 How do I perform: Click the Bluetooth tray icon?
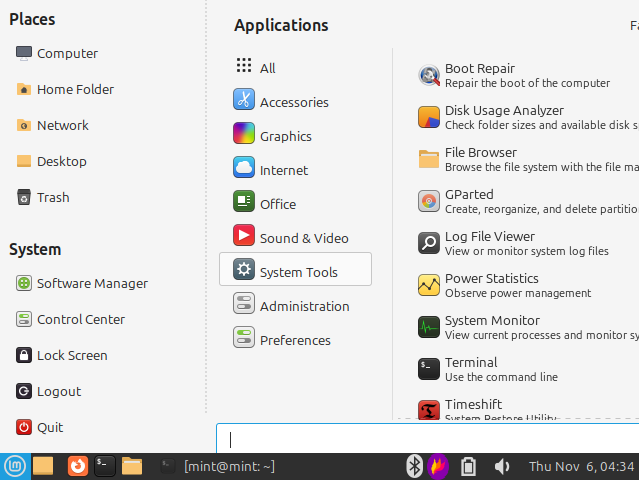[x=414, y=466]
